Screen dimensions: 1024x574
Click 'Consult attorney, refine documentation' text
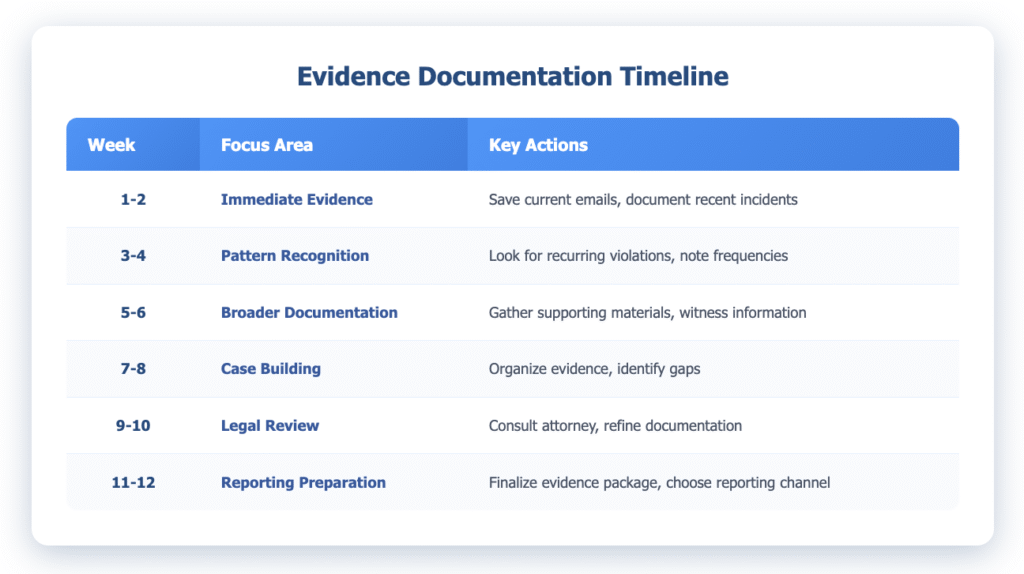[615, 425]
